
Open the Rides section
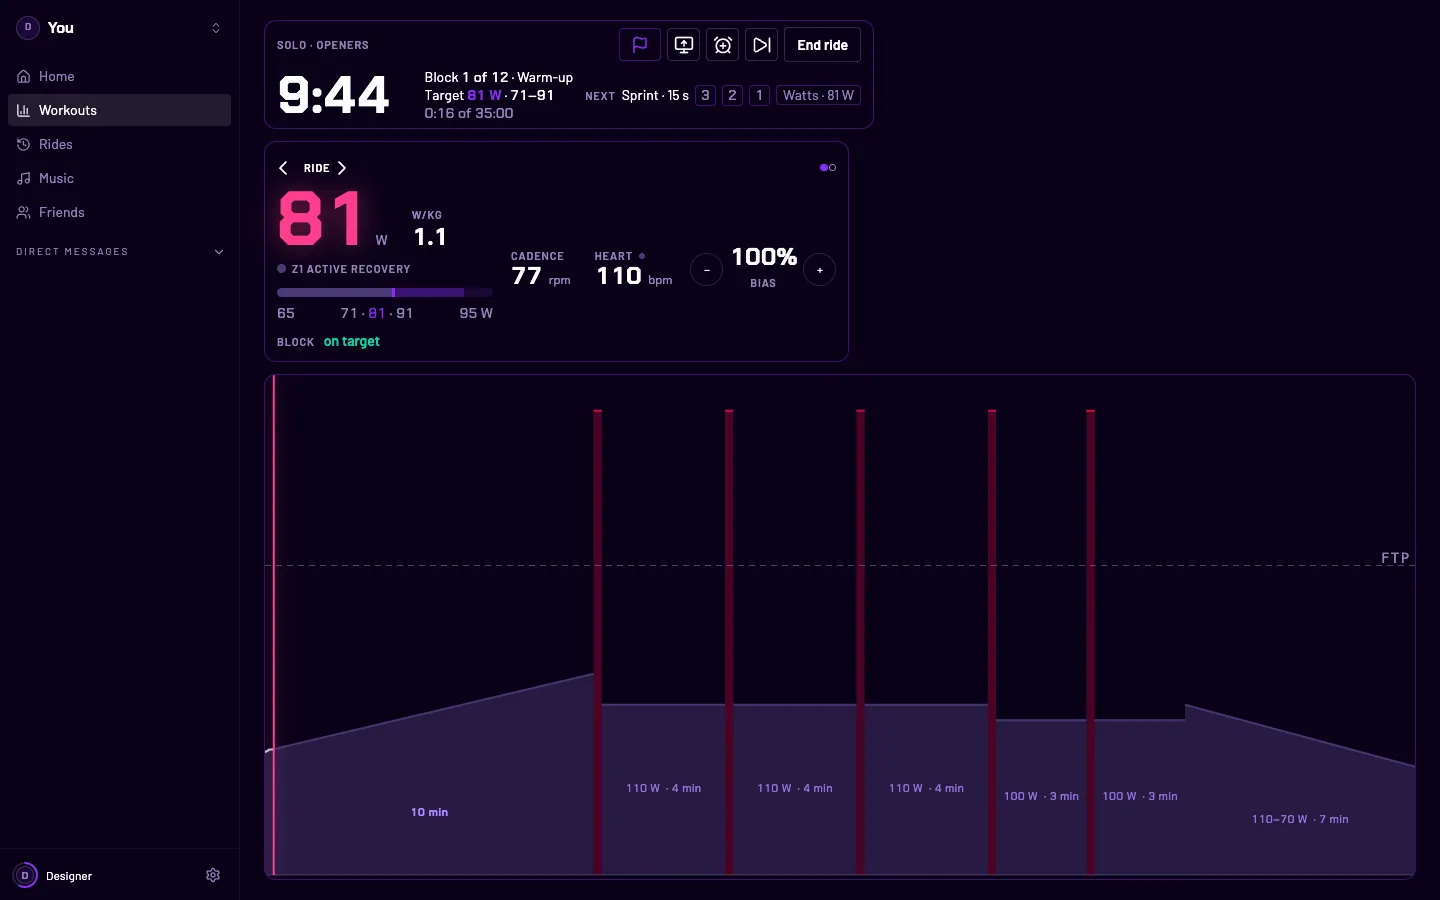click(x=119, y=144)
